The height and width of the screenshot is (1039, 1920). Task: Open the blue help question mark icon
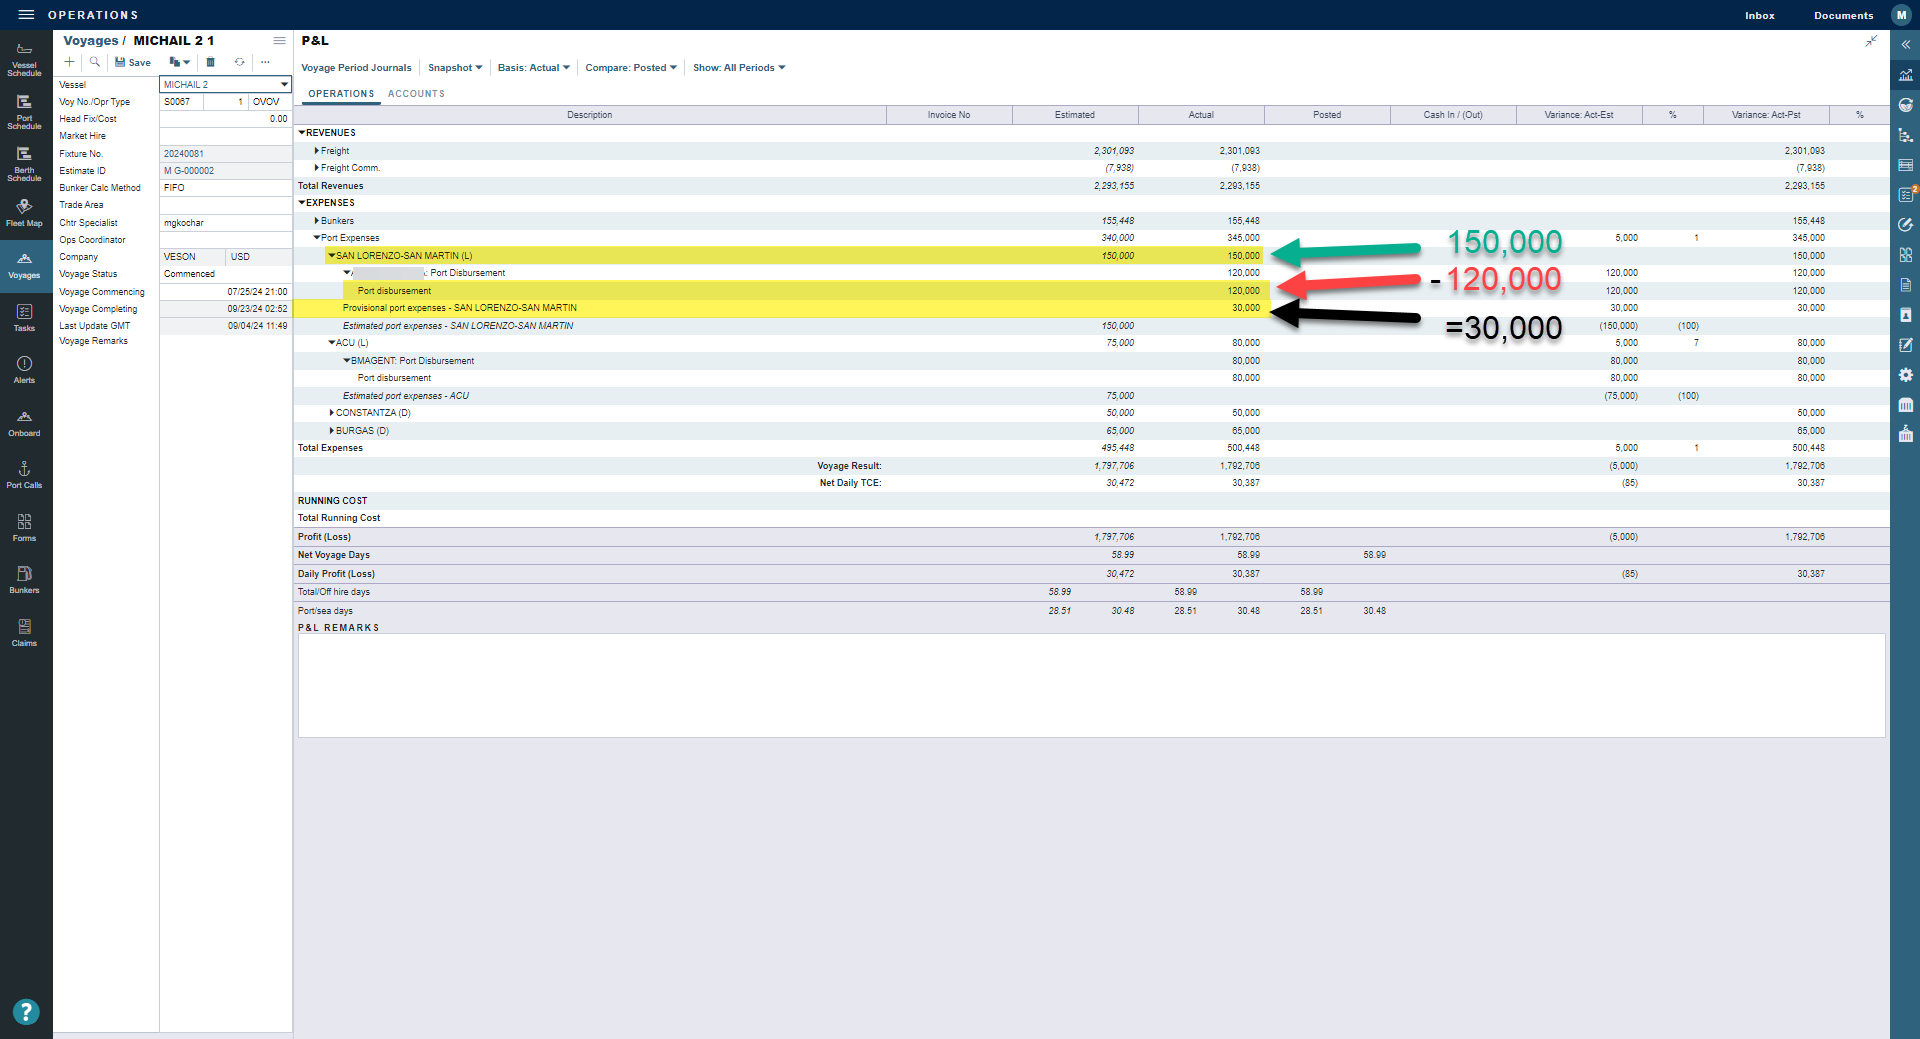26,1011
